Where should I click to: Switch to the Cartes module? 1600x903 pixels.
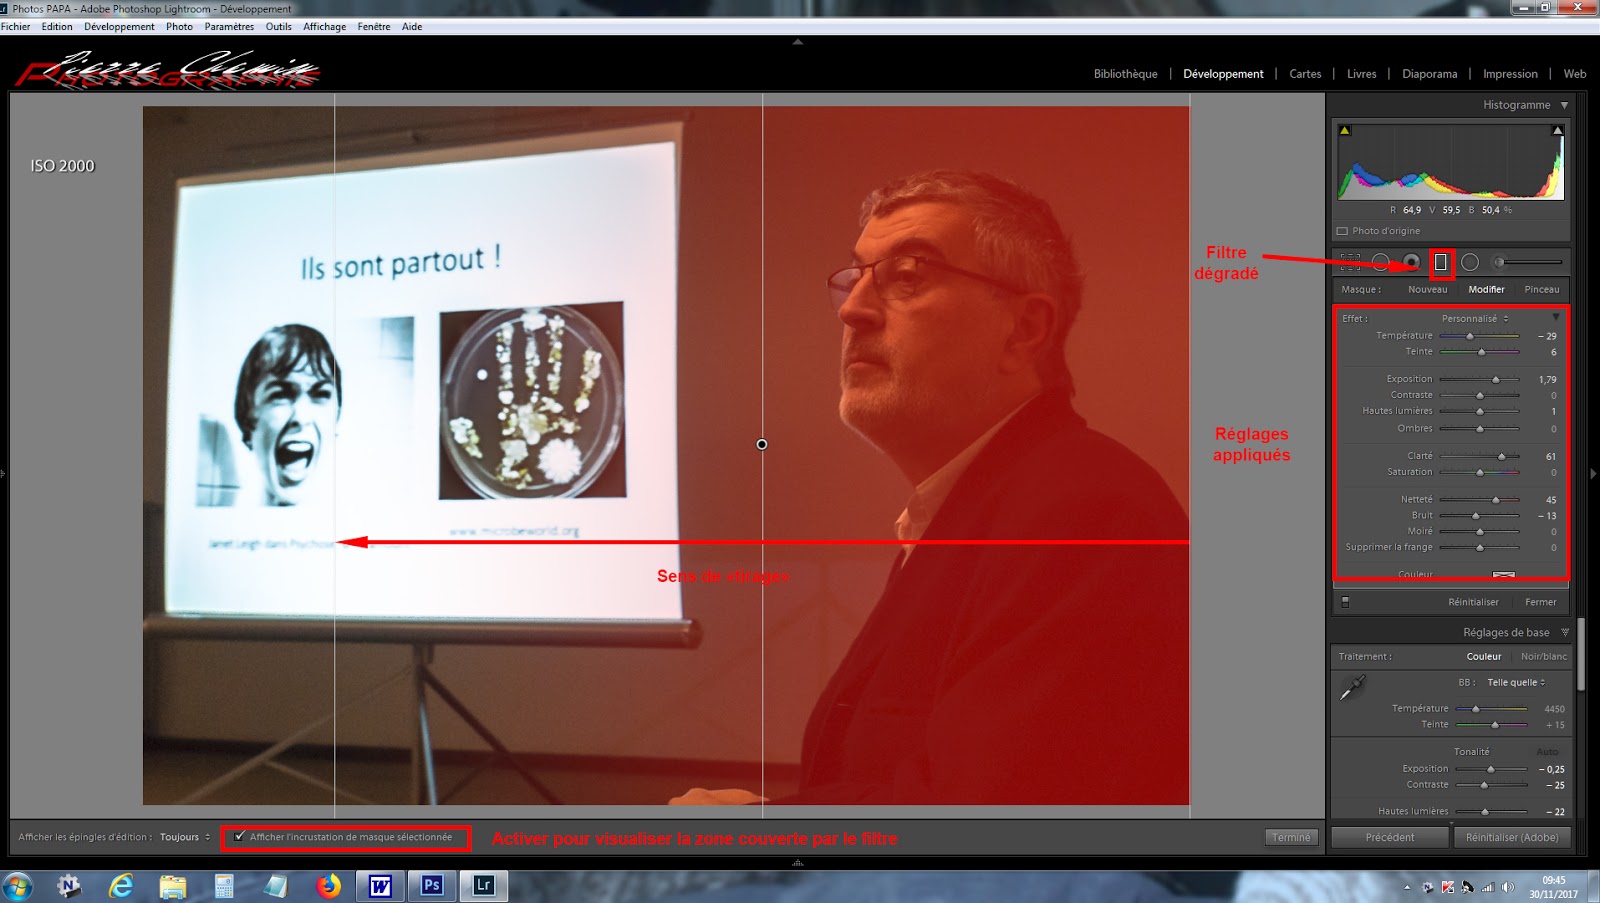coord(1305,74)
